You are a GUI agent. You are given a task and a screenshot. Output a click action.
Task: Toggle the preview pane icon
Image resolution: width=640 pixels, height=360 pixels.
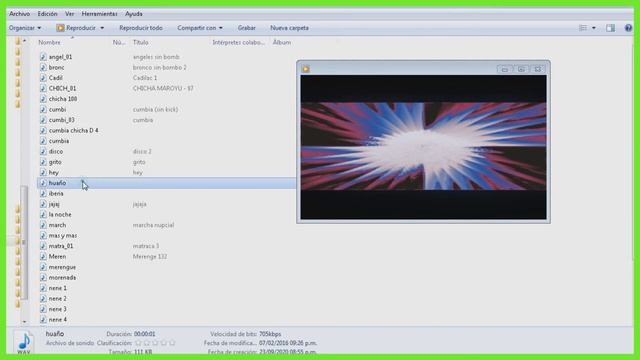pos(611,28)
